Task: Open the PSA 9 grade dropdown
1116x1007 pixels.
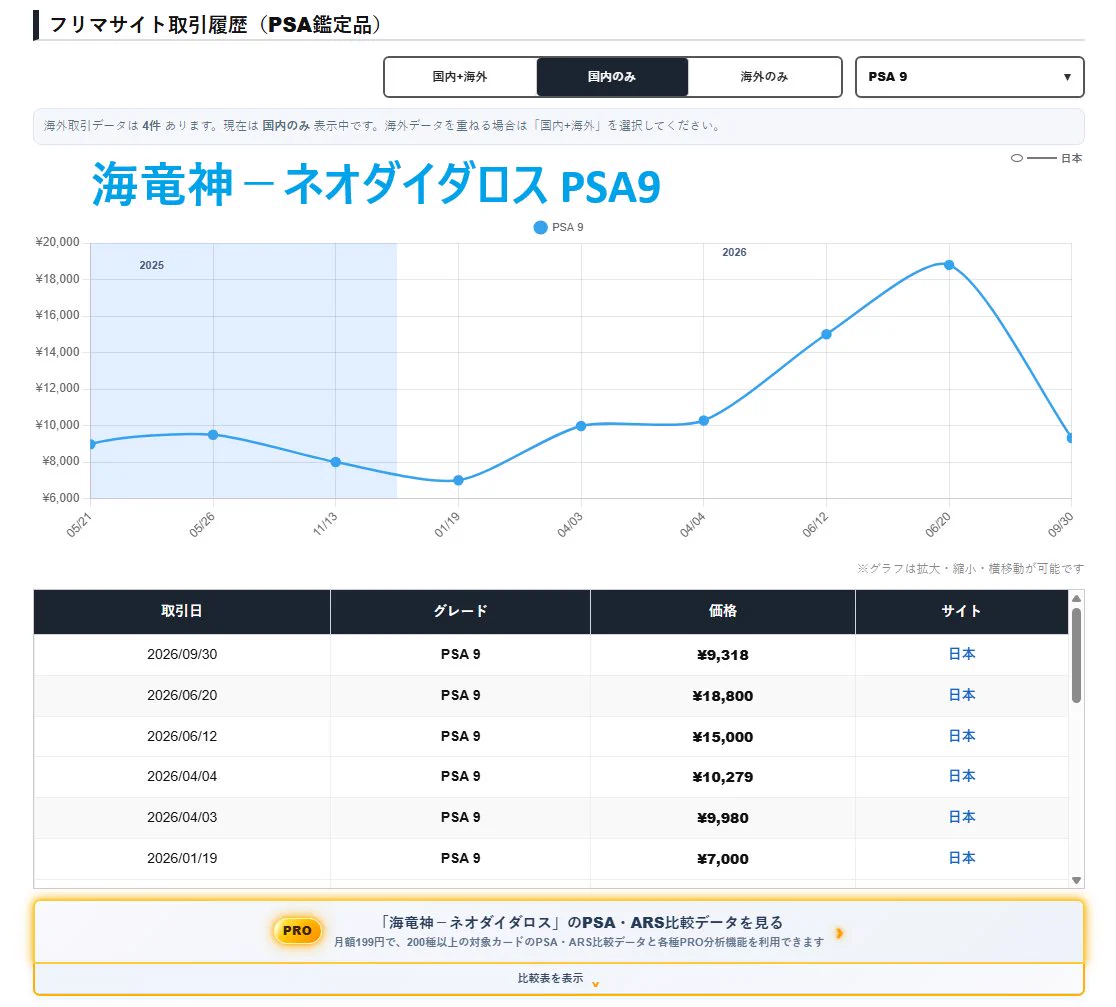Action: [x=969, y=77]
